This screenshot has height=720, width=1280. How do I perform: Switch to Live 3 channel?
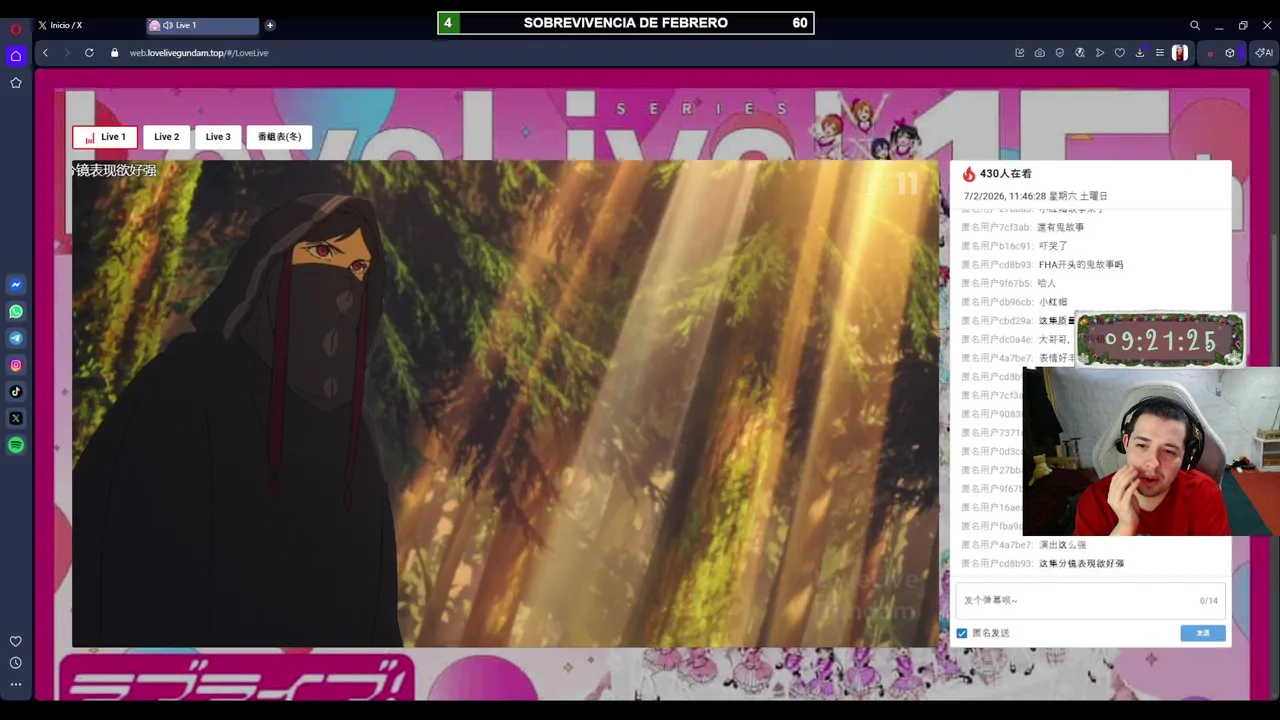218,137
